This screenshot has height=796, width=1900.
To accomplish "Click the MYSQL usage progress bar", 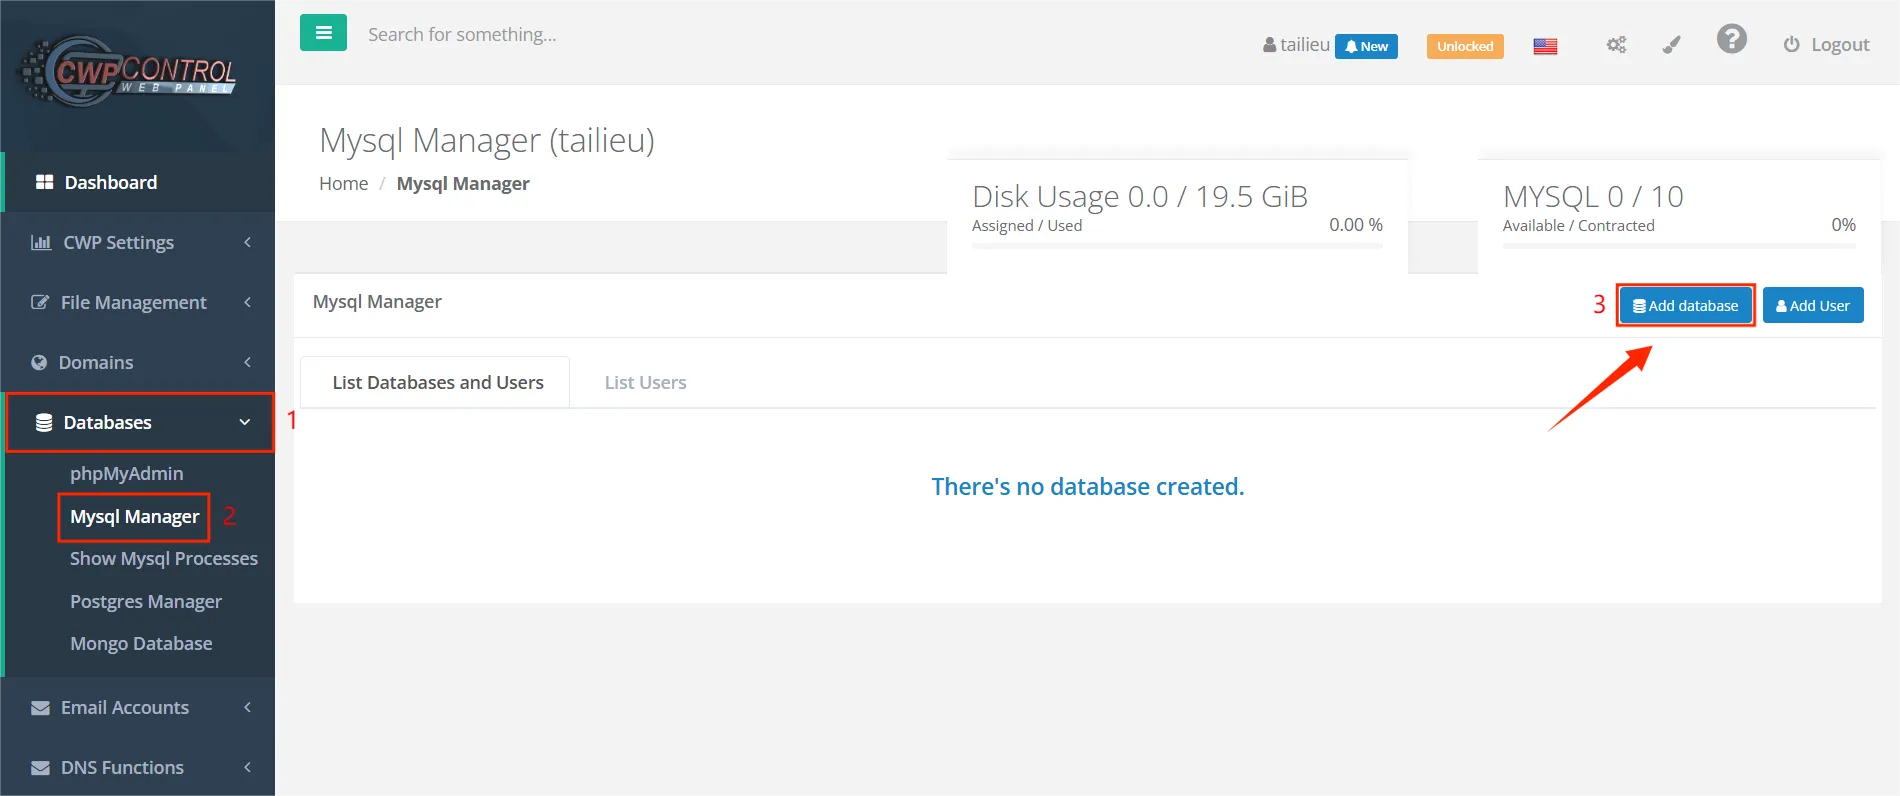I will [1679, 245].
